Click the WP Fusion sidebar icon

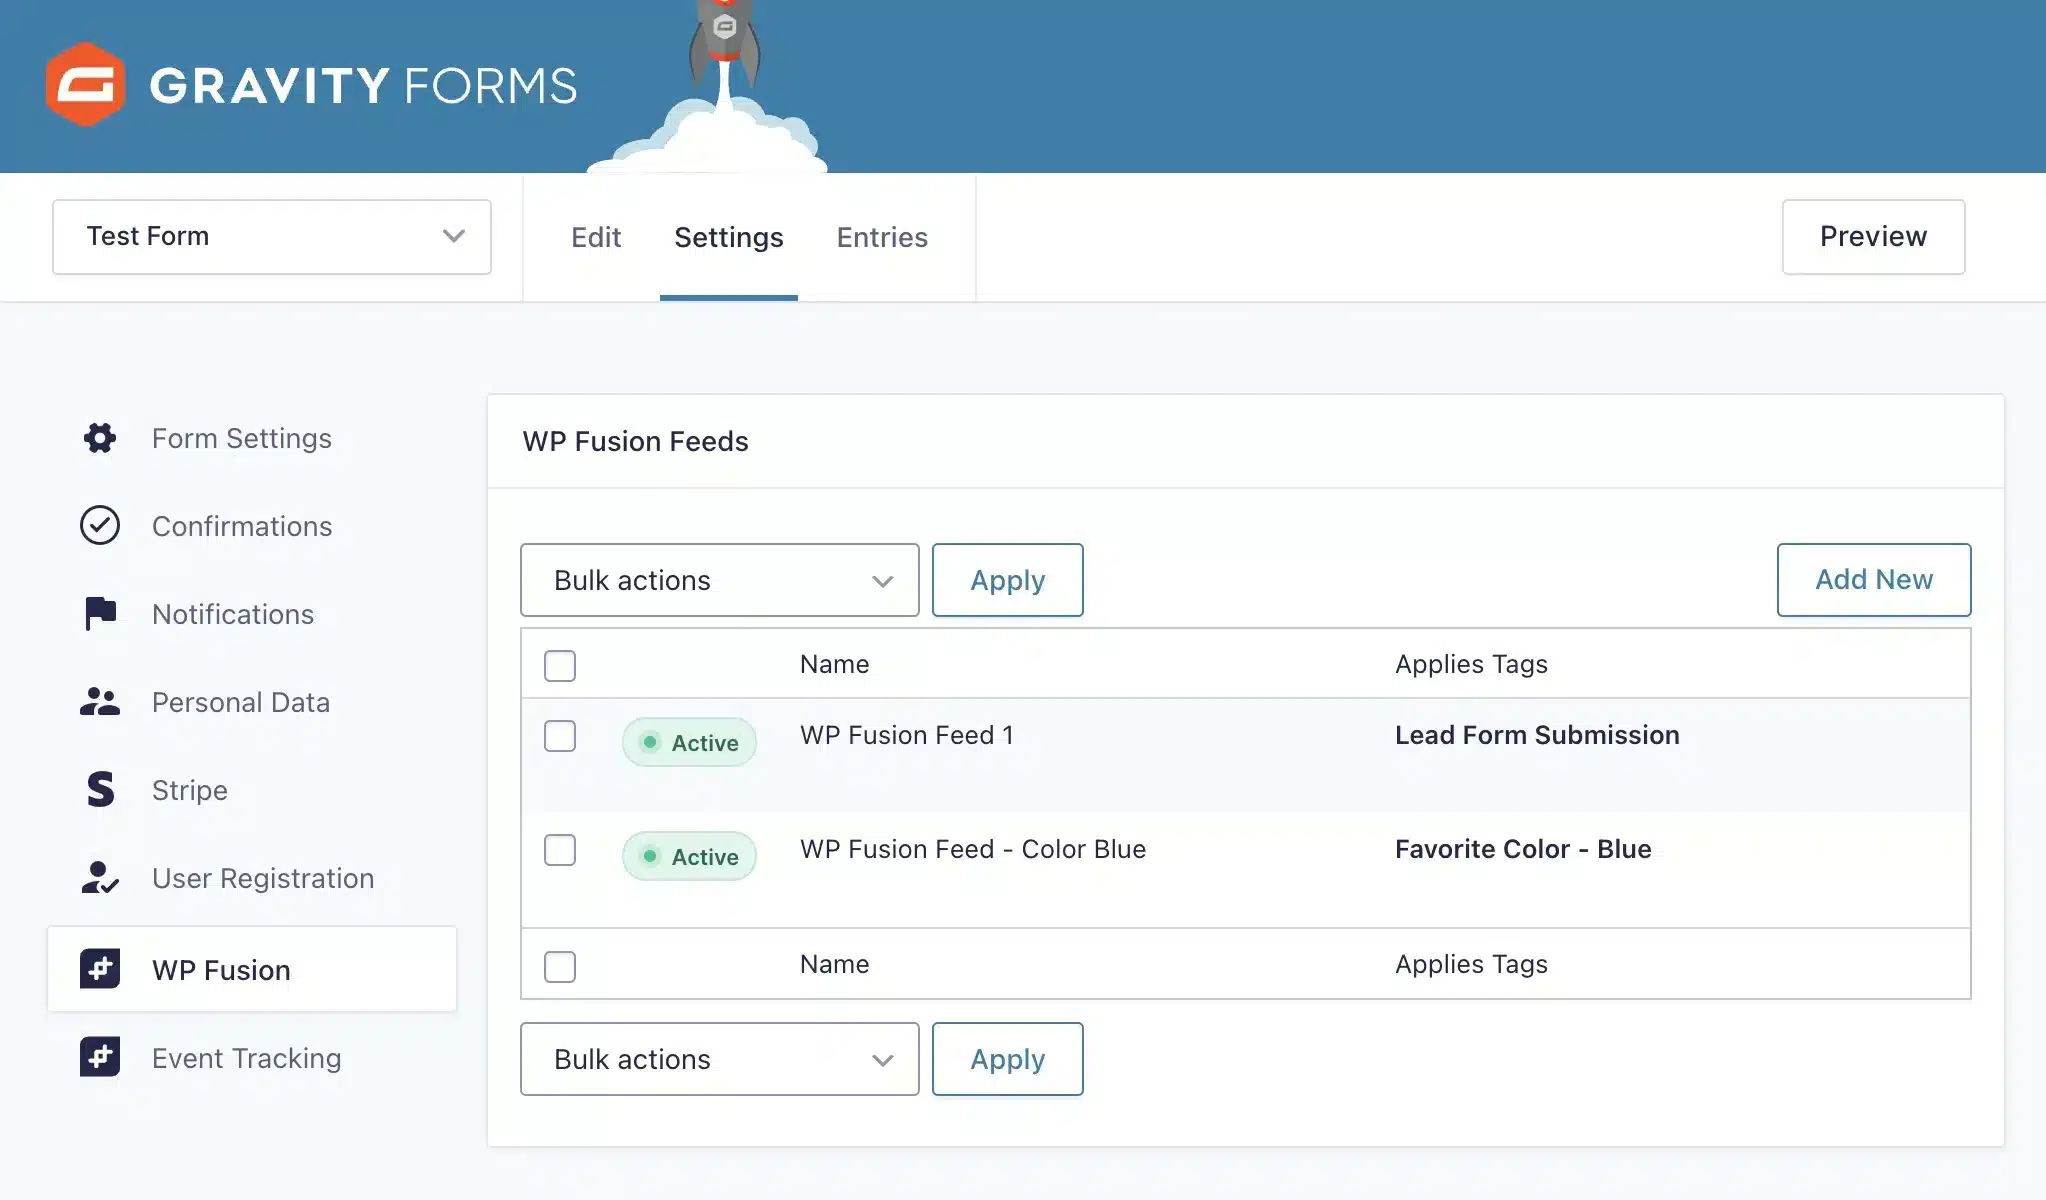(98, 969)
